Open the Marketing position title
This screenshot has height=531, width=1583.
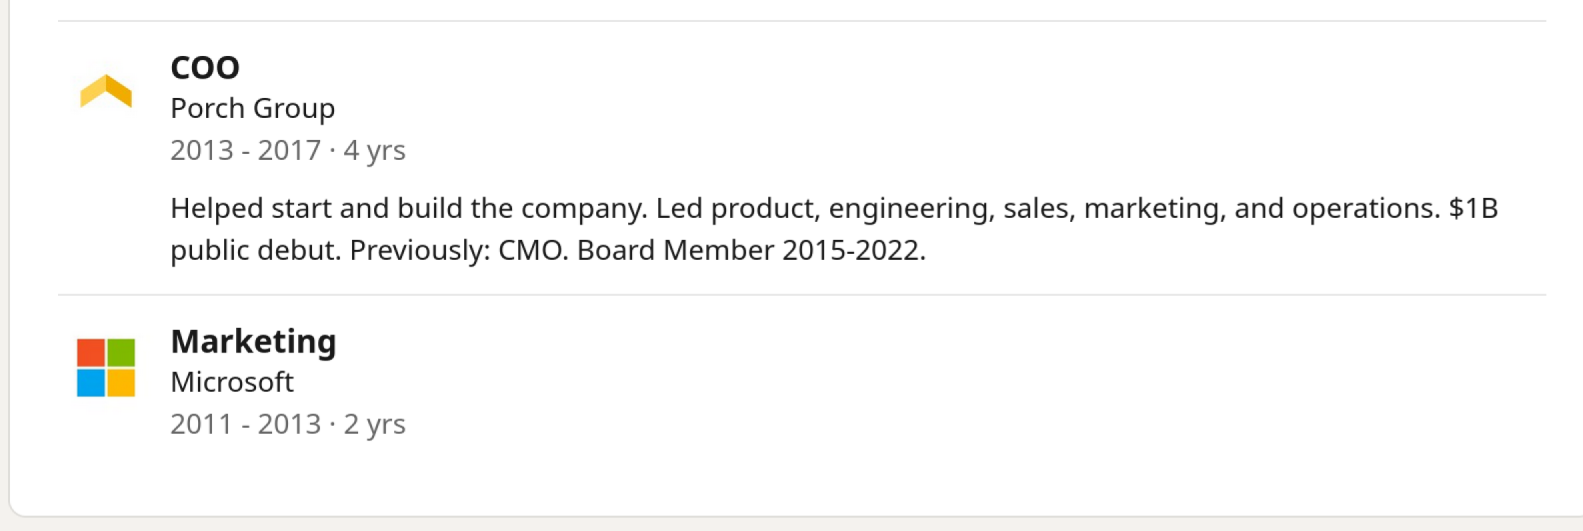253,341
